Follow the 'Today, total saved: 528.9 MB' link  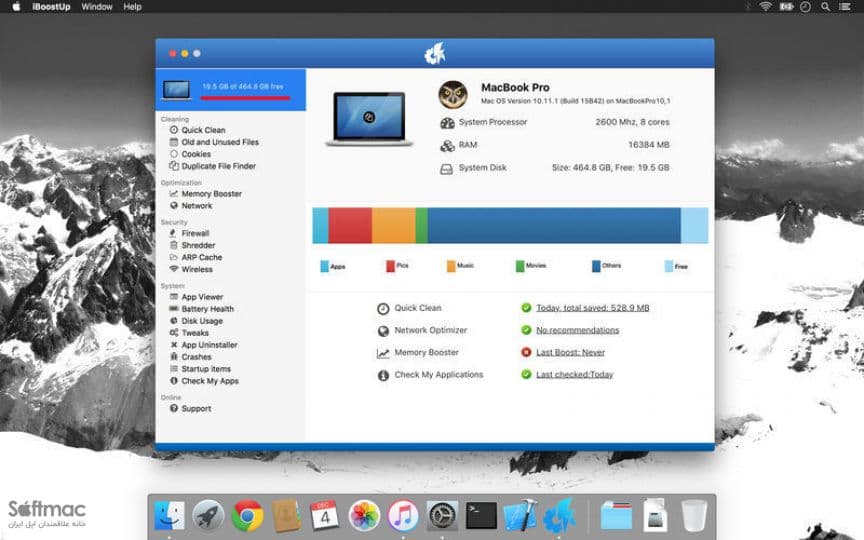coord(592,307)
